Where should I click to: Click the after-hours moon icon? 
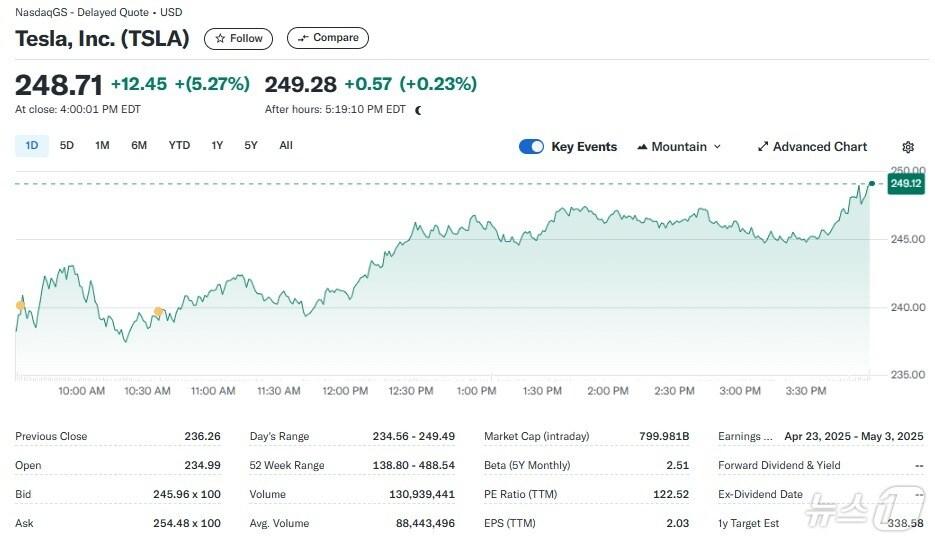click(x=418, y=110)
